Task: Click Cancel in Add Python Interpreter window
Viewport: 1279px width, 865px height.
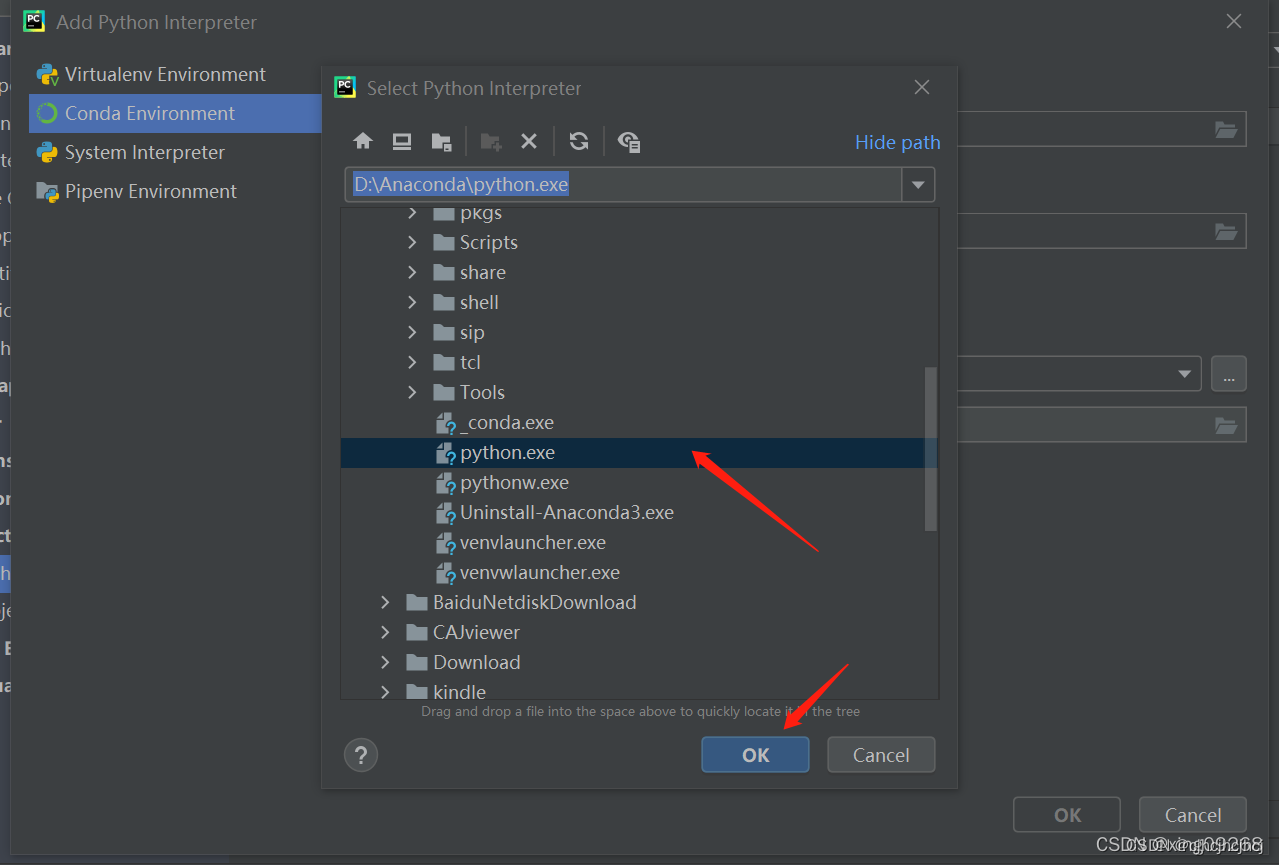Action: tap(1193, 815)
